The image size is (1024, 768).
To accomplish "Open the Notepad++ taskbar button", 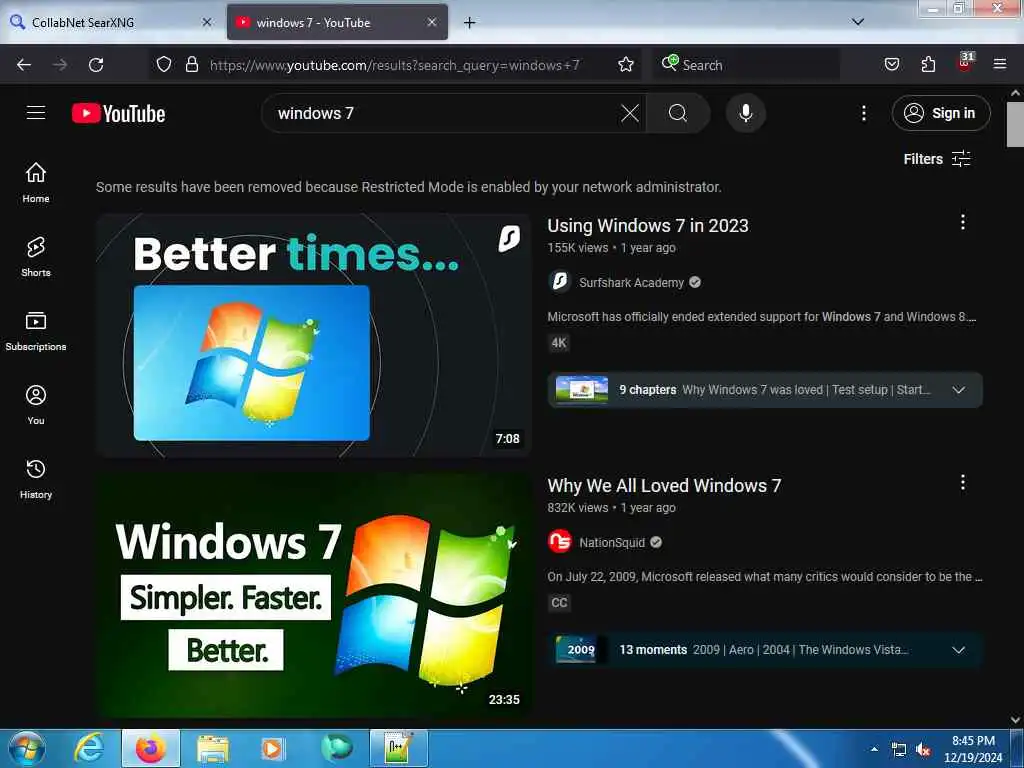I will click(x=398, y=748).
